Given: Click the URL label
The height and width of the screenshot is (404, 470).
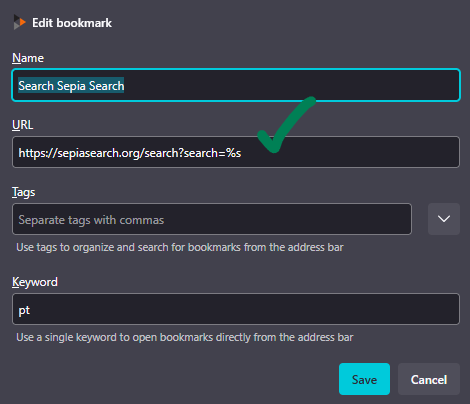Looking at the screenshot, I should tap(23, 125).
